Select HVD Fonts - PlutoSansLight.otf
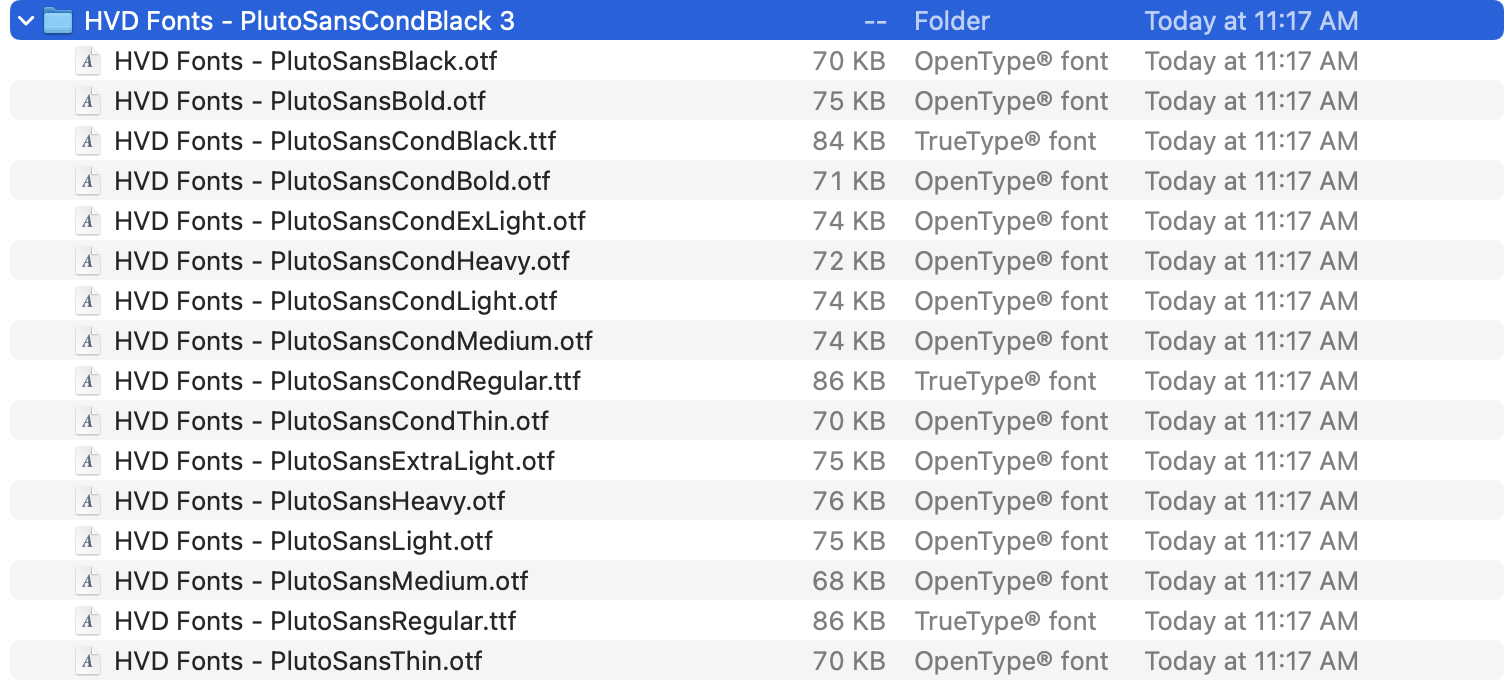This screenshot has width=1506, height=680. (300, 541)
